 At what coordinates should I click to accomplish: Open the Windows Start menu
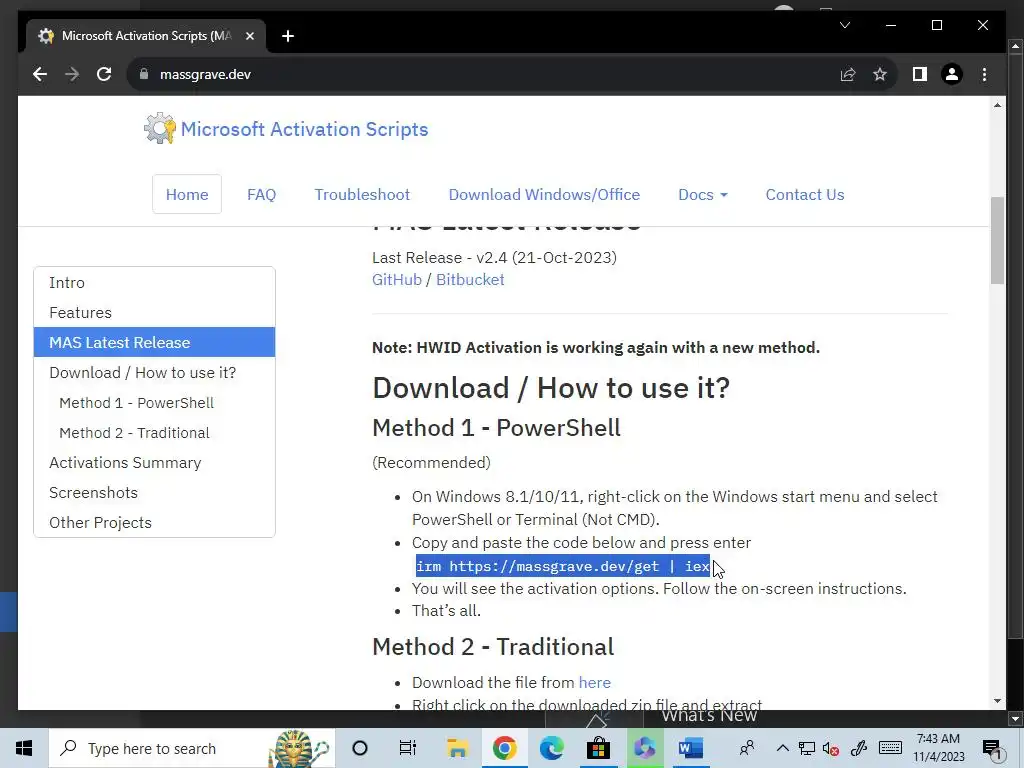24,748
